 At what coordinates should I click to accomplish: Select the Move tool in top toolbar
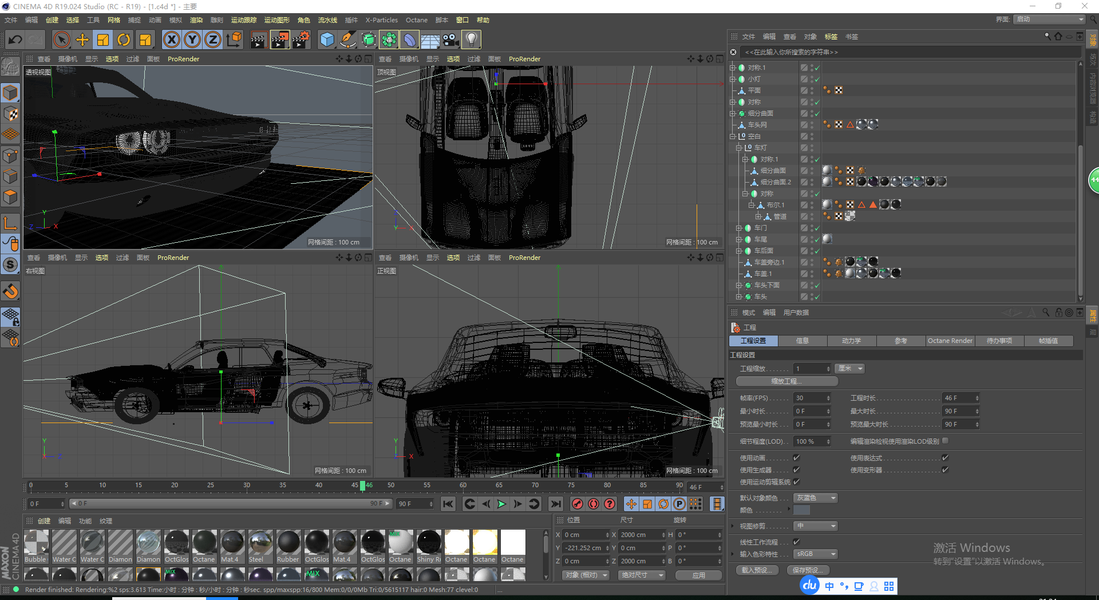pyautogui.click(x=82, y=40)
